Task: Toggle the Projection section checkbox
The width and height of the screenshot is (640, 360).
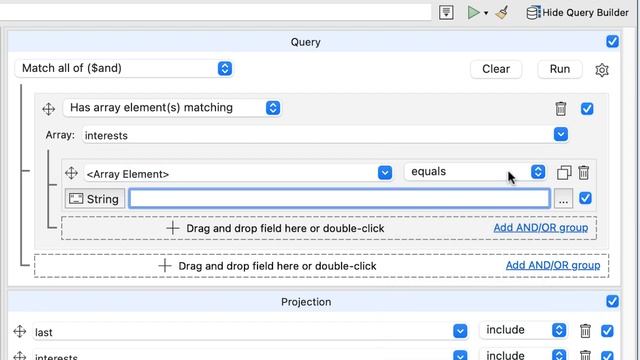Action: 612,301
